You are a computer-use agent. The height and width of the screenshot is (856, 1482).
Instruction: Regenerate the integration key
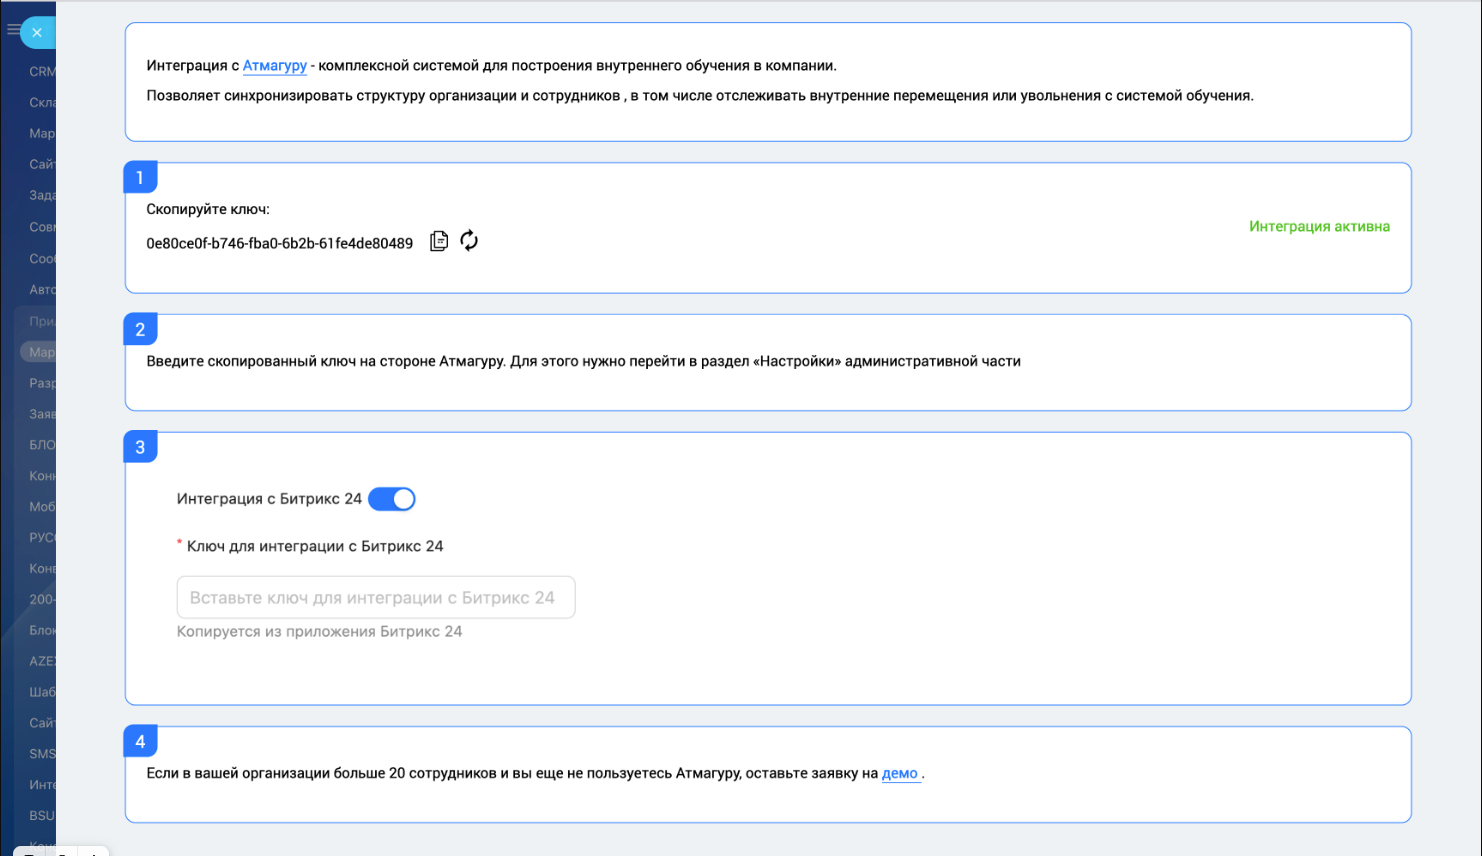pyautogui.click(x=469, y=241)
